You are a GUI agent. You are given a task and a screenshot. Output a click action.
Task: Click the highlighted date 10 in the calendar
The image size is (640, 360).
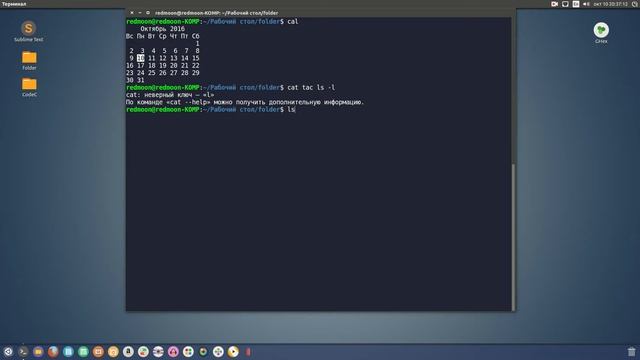click(140, 58)
